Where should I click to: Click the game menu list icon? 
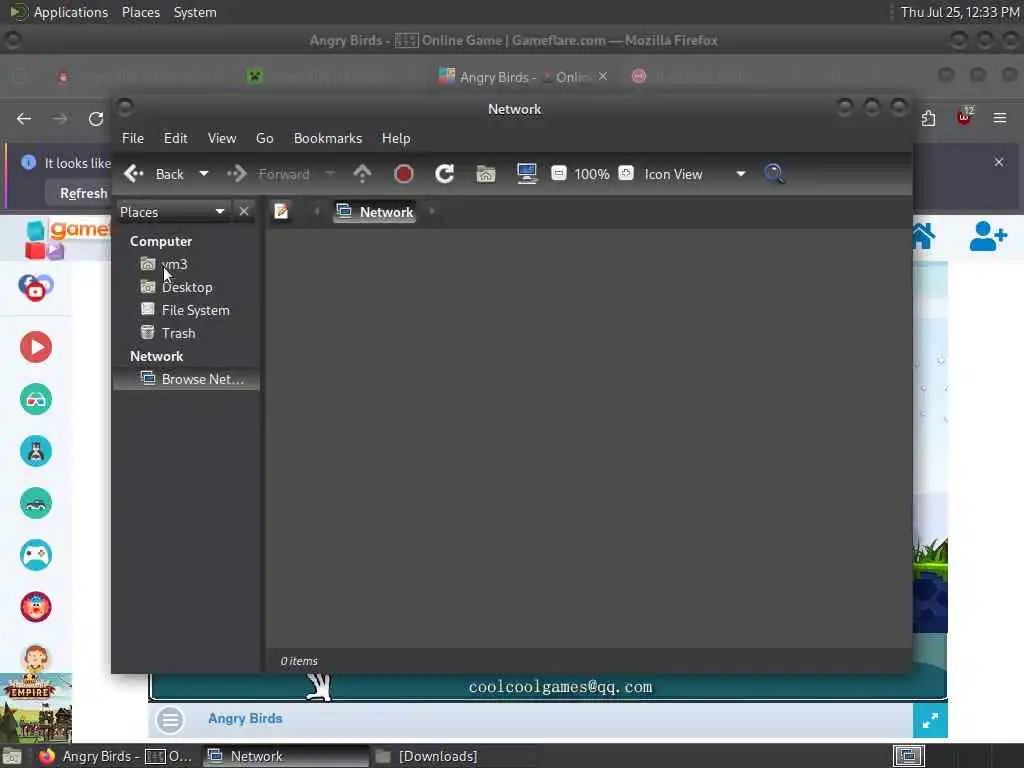[x=170, y=720]
